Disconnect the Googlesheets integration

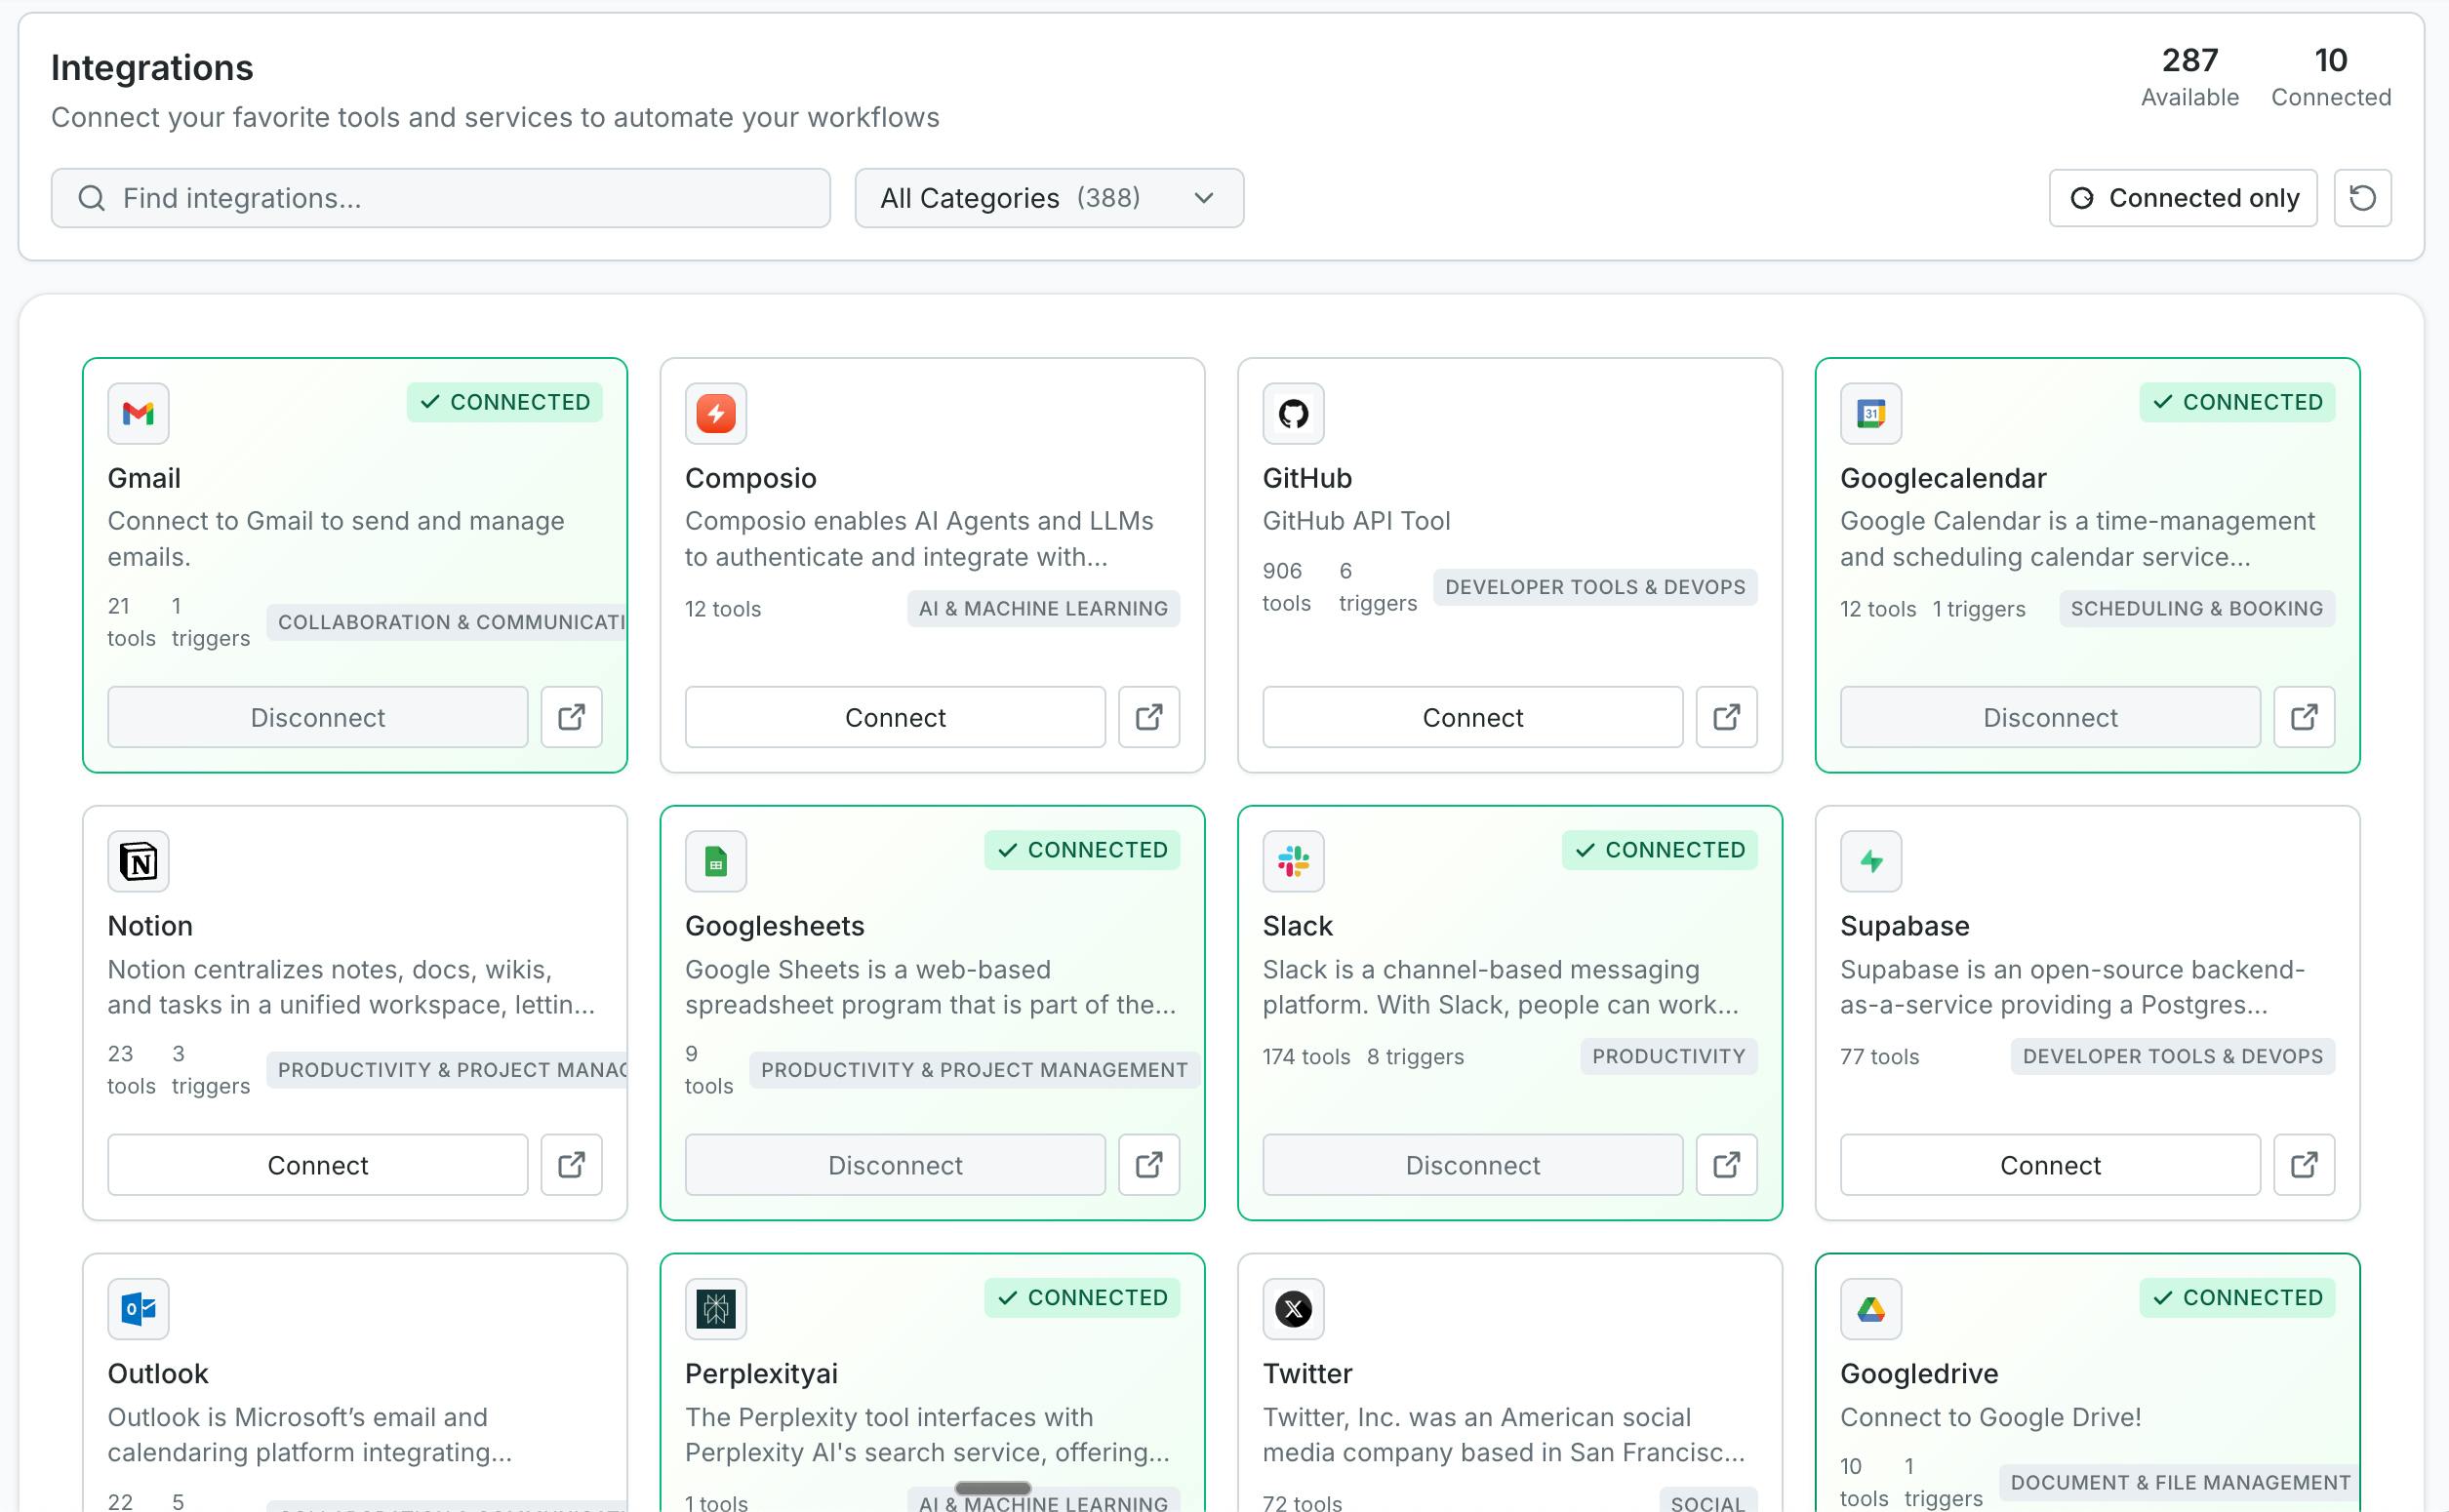coord(895,1165)
